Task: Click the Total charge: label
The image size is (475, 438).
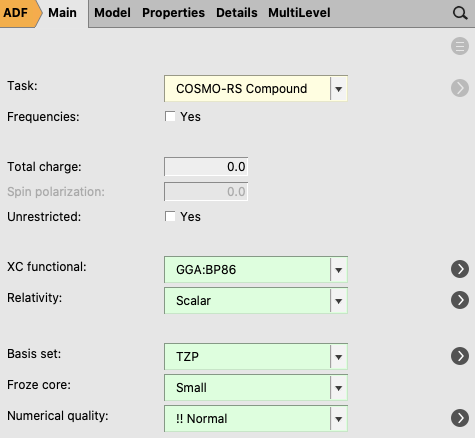Action: click(x=44, y=167)
